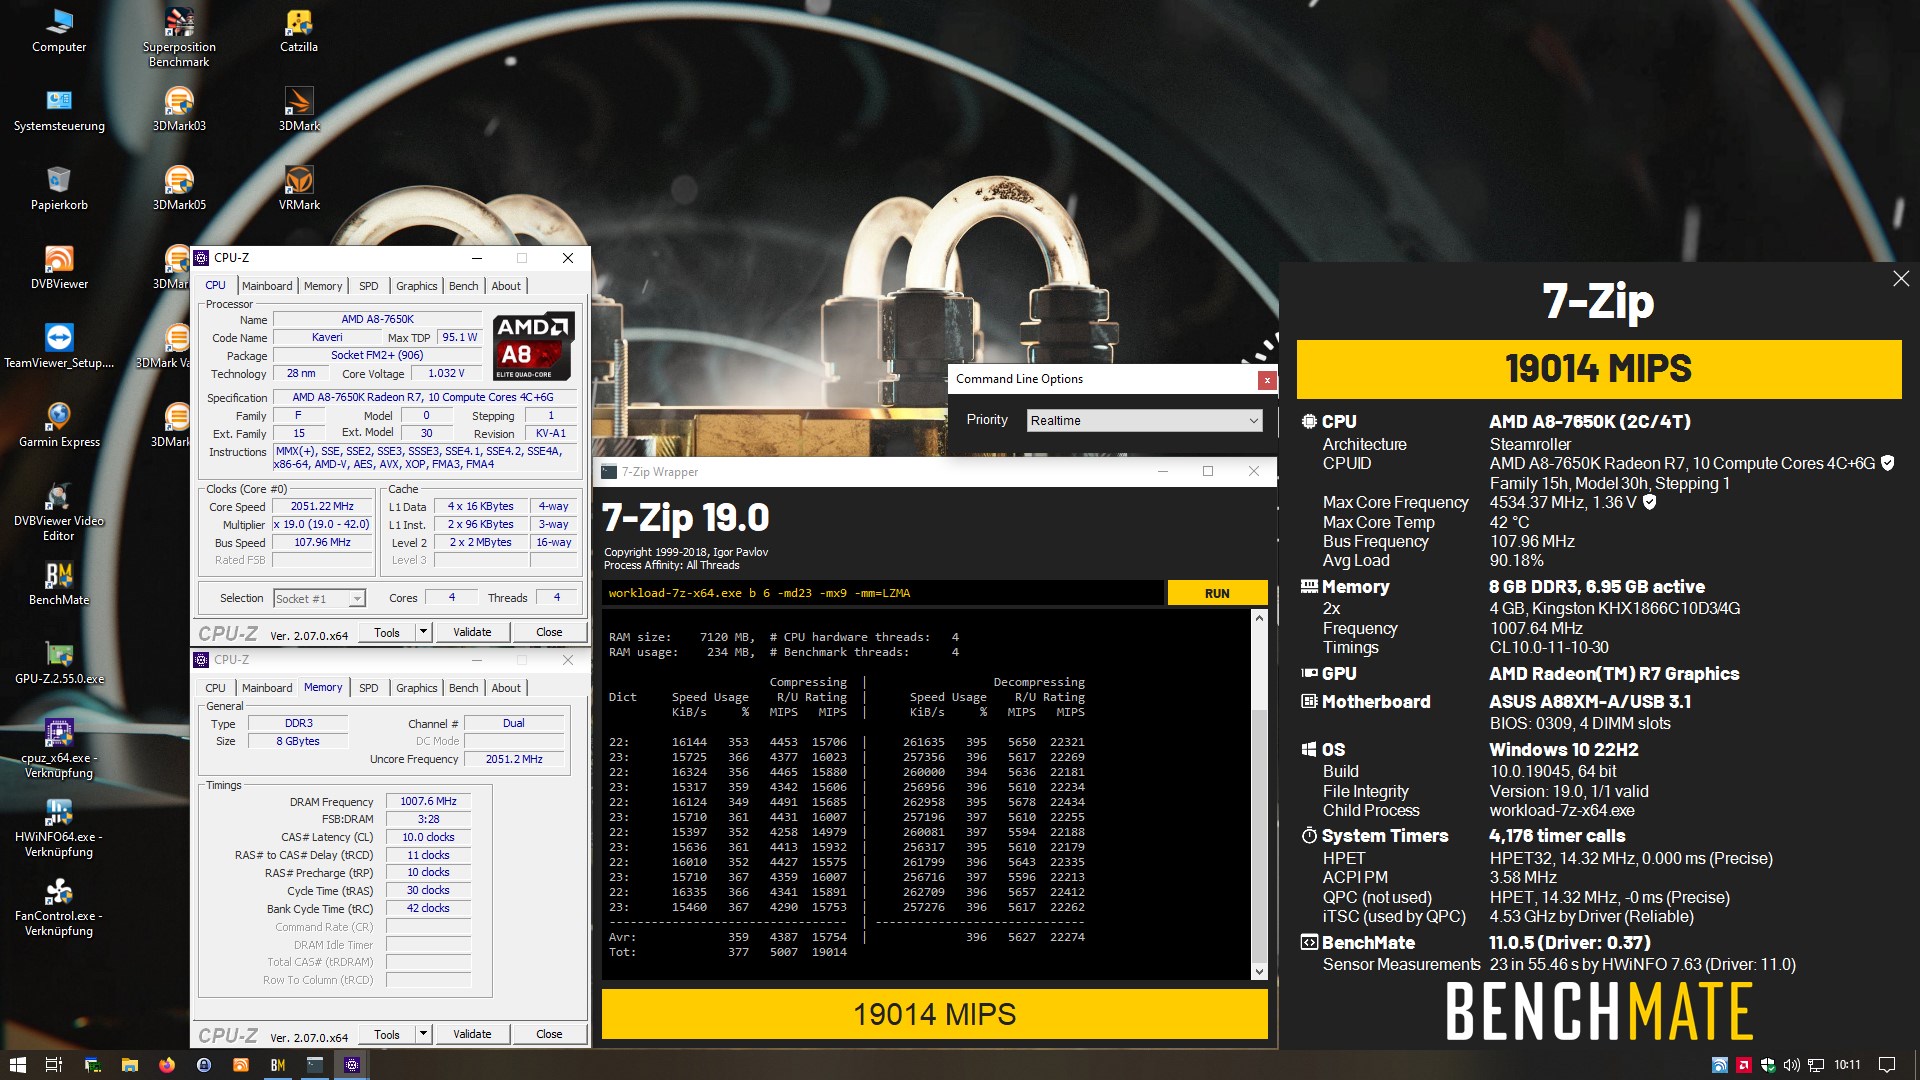Viewport: 1920px width, 1080px height.
Task: Switch to Memory tab in the upper CPU-Z window
Action: (323, 286)
